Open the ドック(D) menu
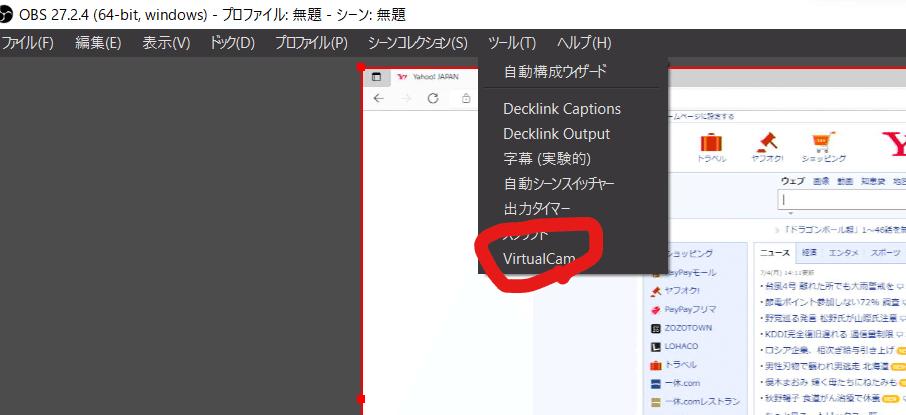 point(233,43)
